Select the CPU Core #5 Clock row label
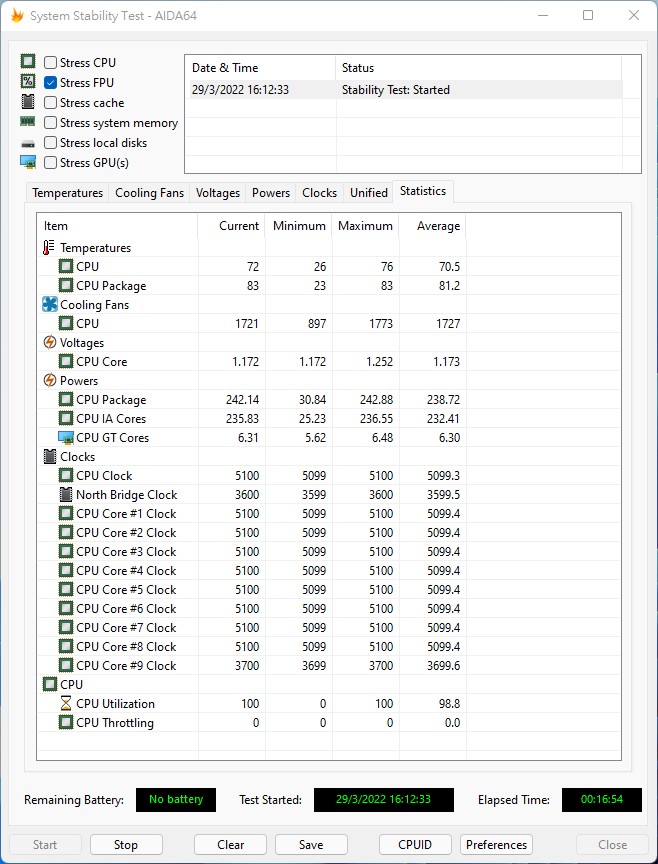 (x=126, y=590)
